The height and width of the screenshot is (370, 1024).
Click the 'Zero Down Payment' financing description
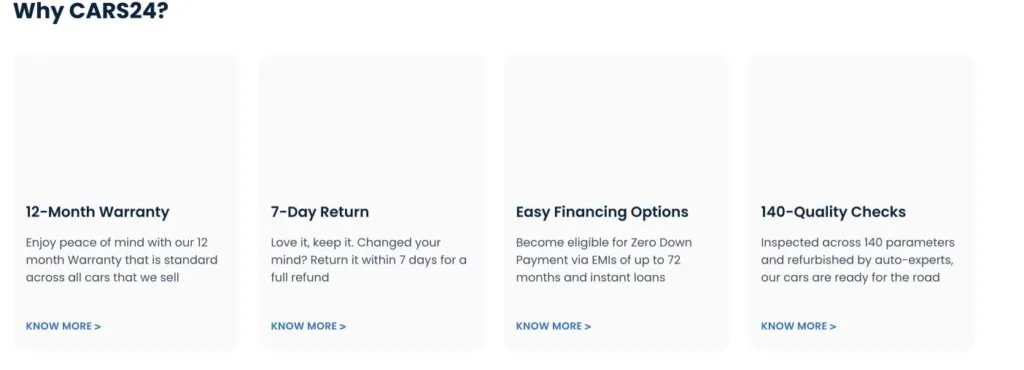coord(604,260)
